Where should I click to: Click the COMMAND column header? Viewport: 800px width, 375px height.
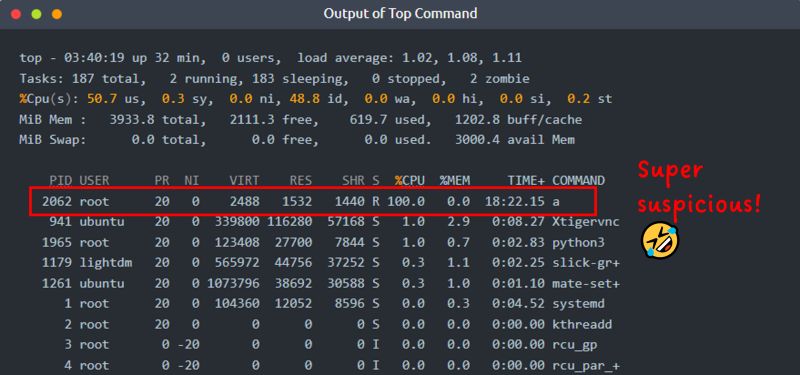(x=579, y=181)
